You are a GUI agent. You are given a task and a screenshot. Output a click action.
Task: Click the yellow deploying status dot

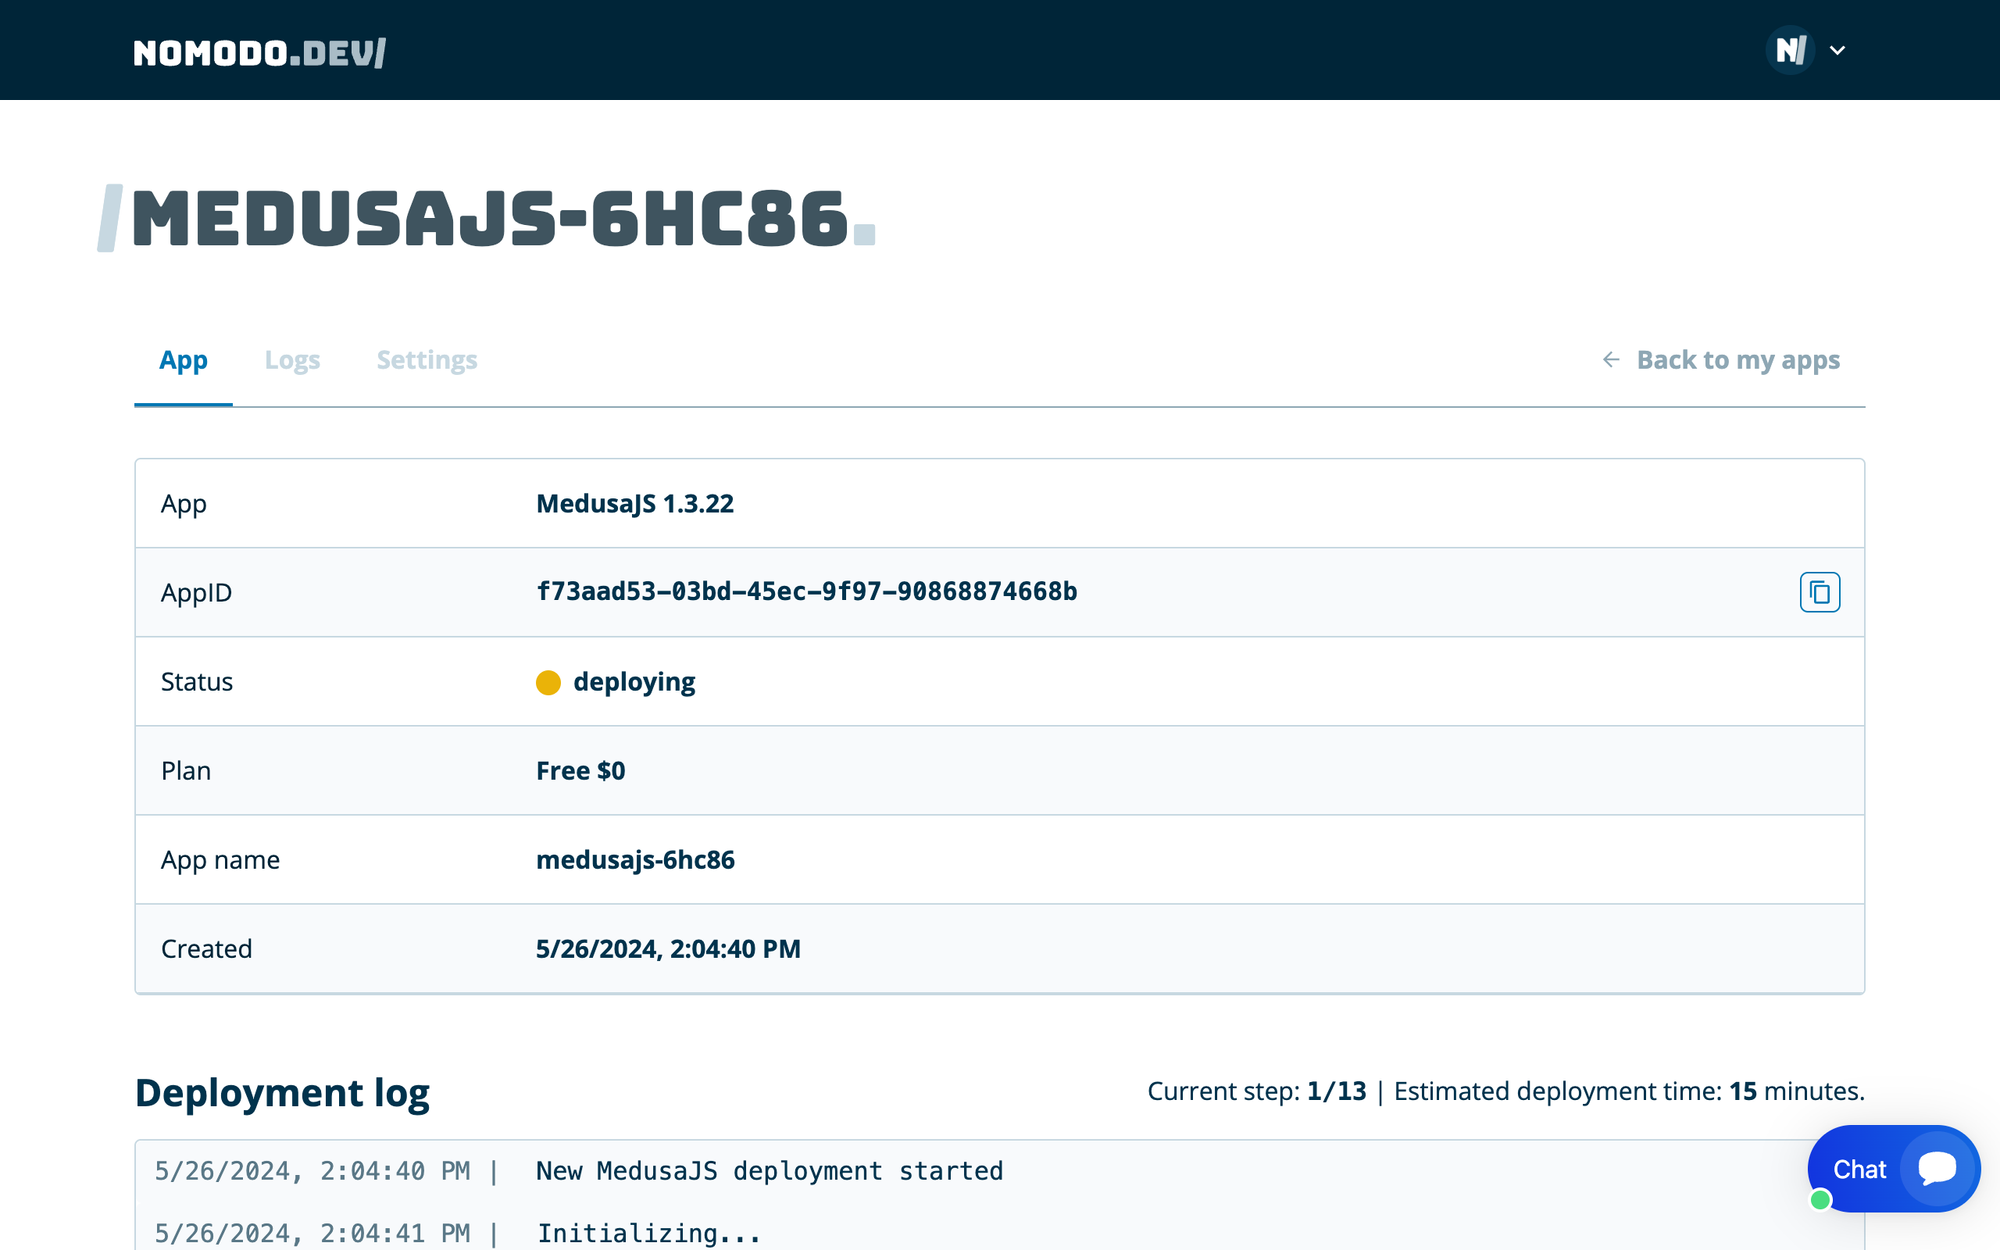(x=548, y=682)
